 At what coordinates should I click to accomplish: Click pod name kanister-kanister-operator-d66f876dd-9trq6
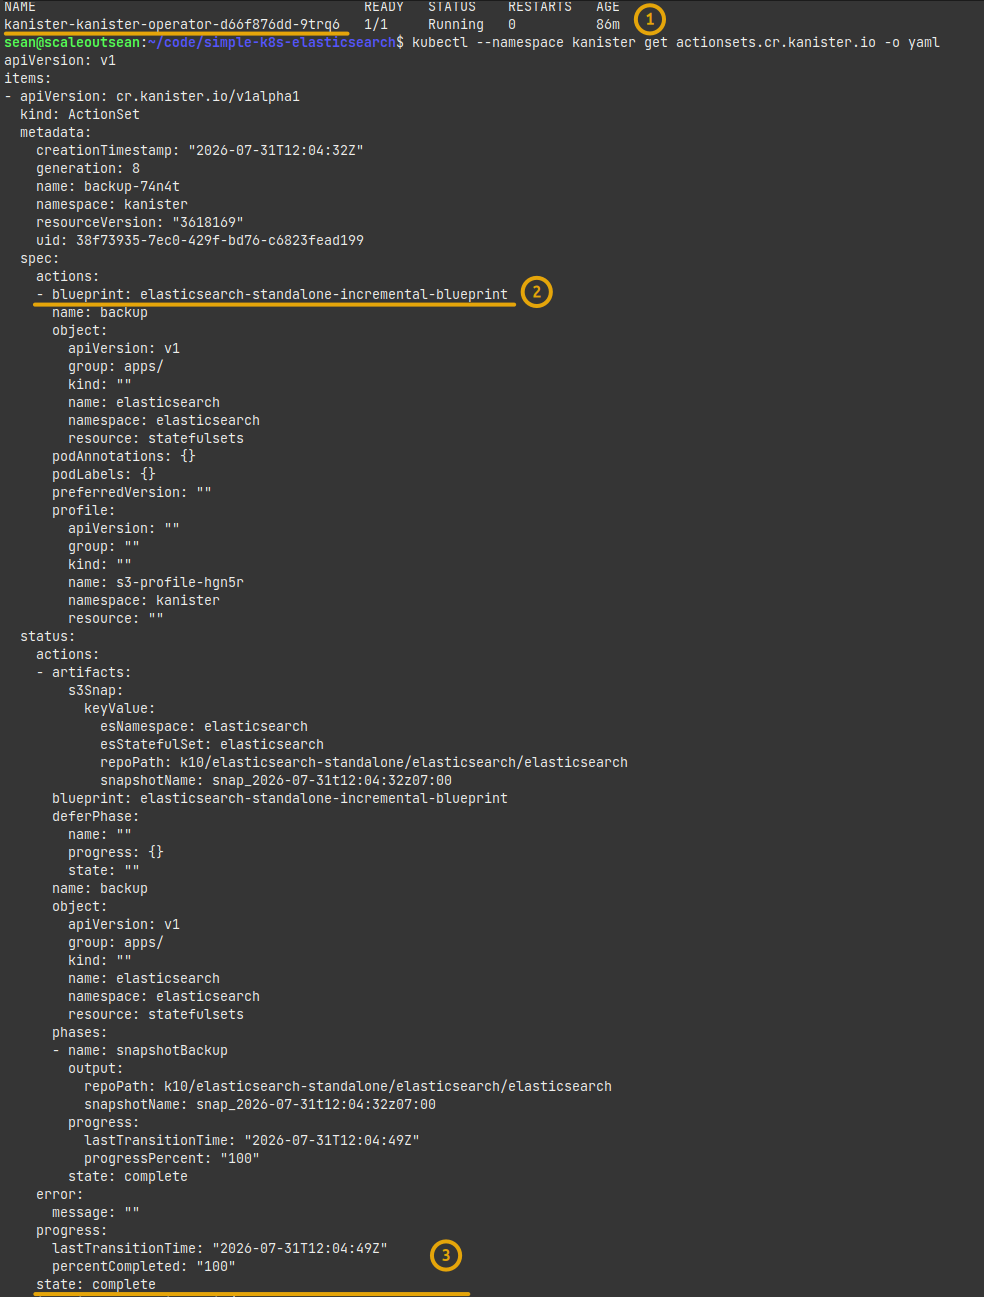point(172,24)
